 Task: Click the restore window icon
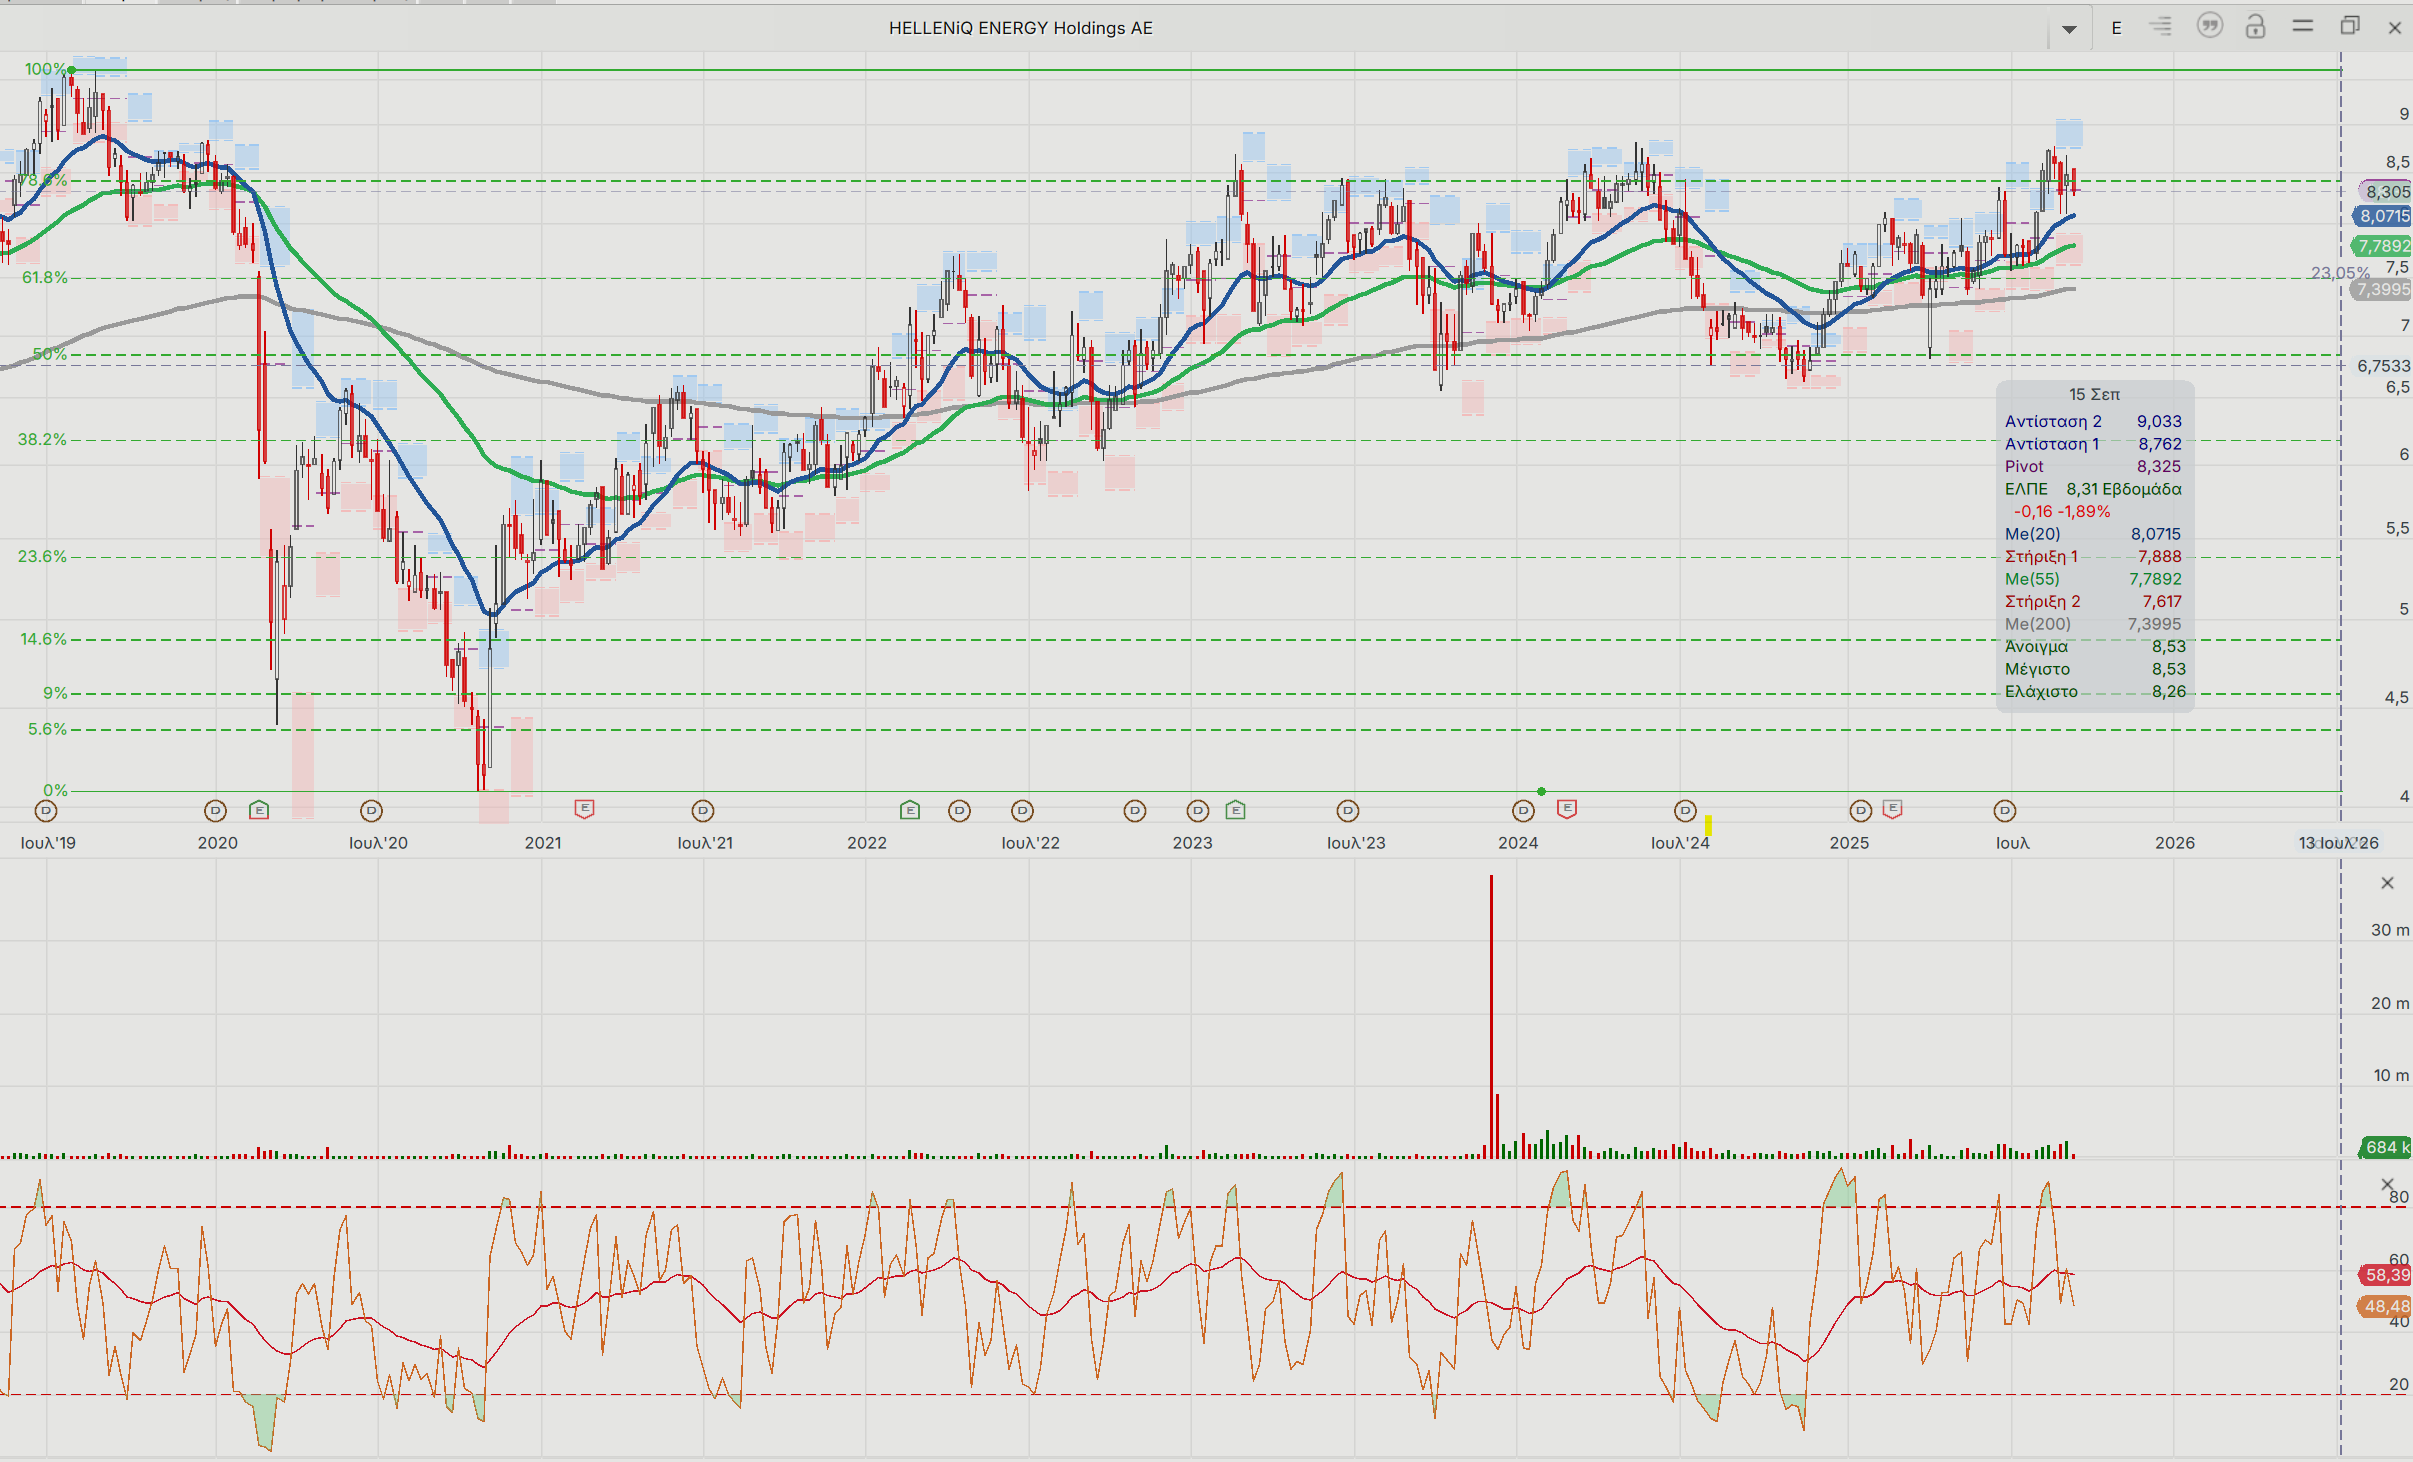(x=2349, y=27)
